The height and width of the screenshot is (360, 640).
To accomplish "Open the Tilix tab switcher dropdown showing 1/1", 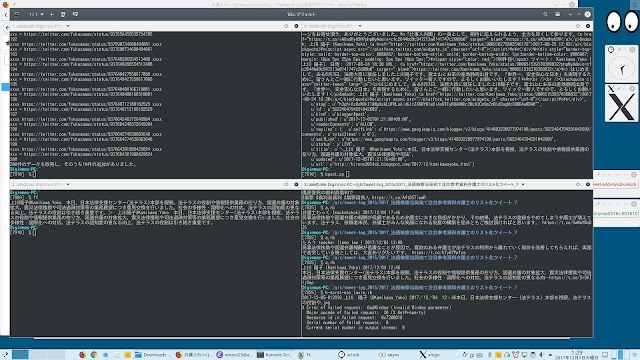I will pyautogui.click(x=36, y=14).
